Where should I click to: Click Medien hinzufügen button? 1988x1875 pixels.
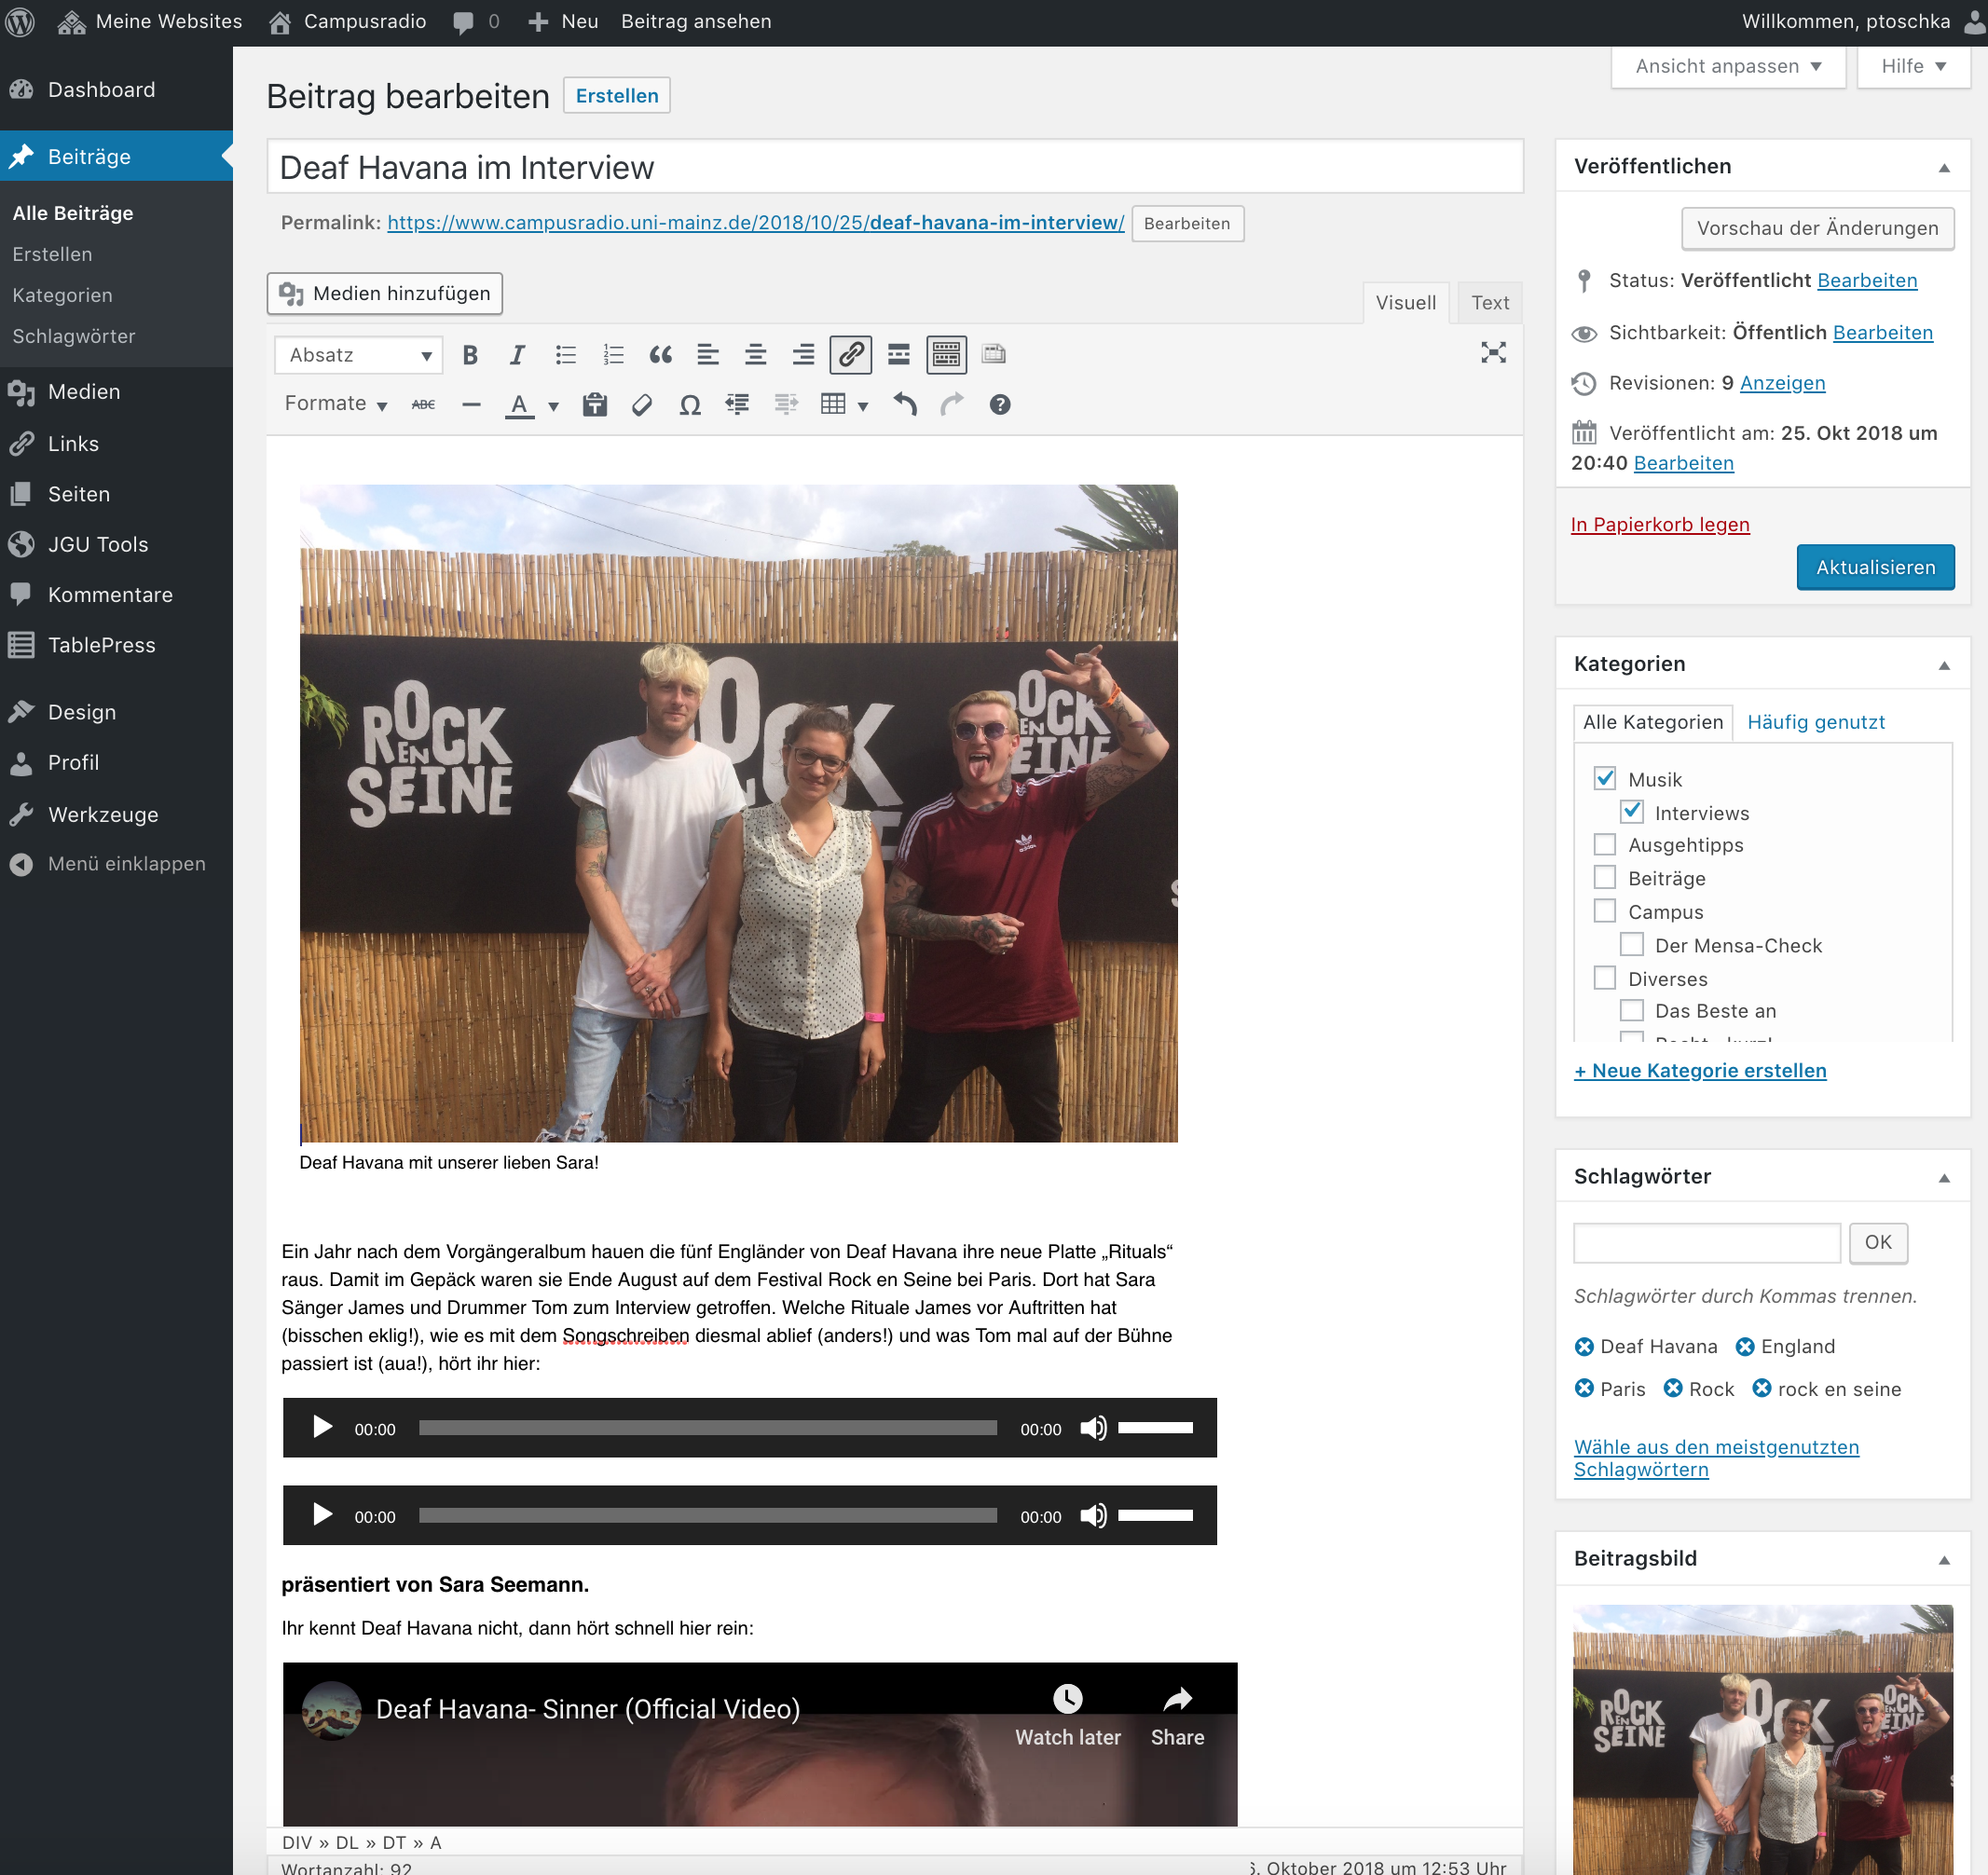(385, 293)
